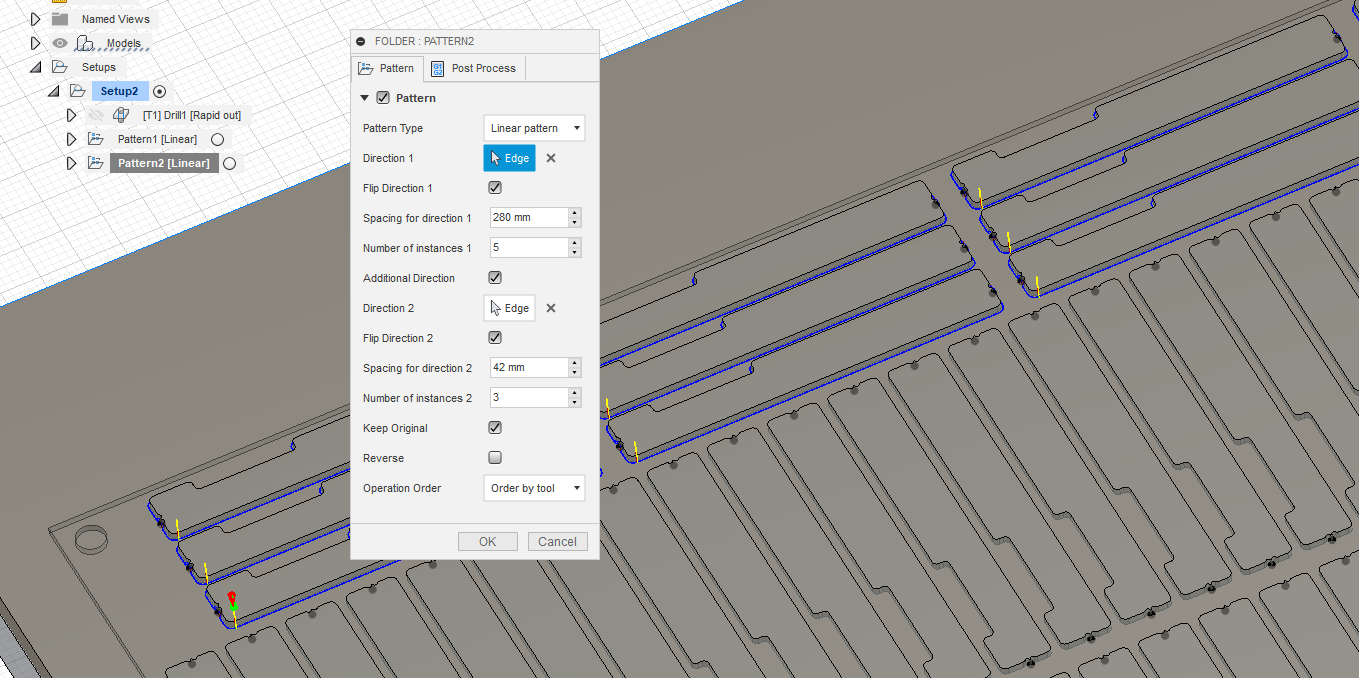
Task: Clear the Direction 2 edge selection
Action: click(x=551, y=308)
